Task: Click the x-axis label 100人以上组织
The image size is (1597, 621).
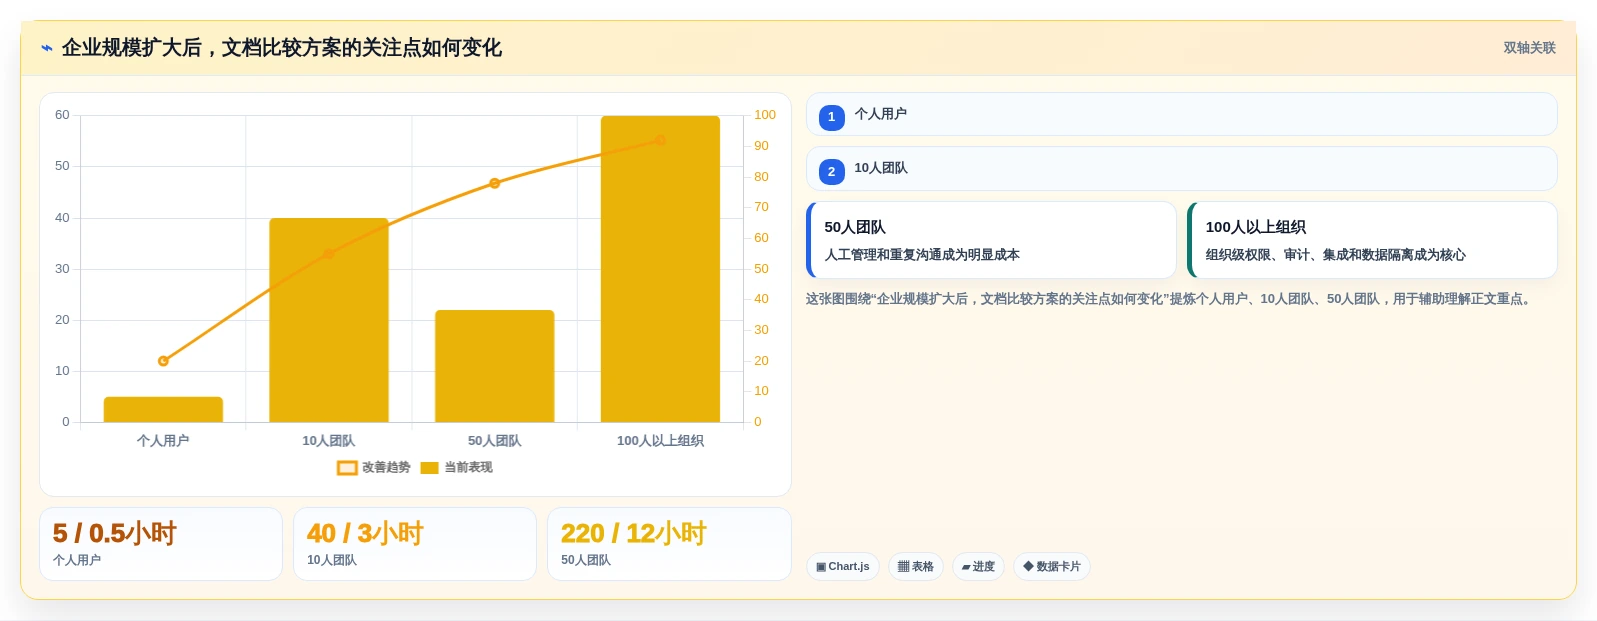Action: coord(660,441)
